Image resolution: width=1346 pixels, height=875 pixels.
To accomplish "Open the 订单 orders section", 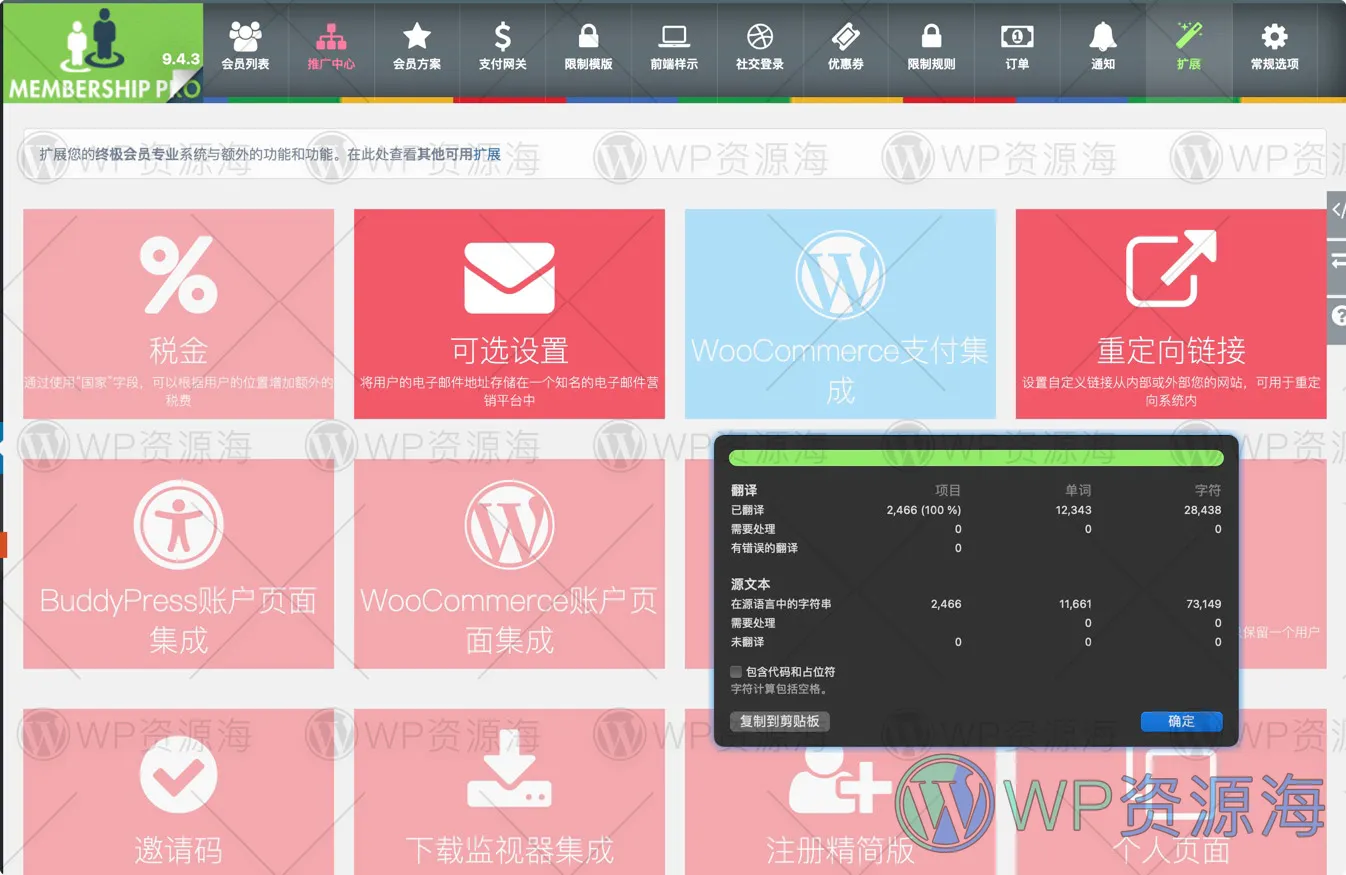I will click(1016, 47).
